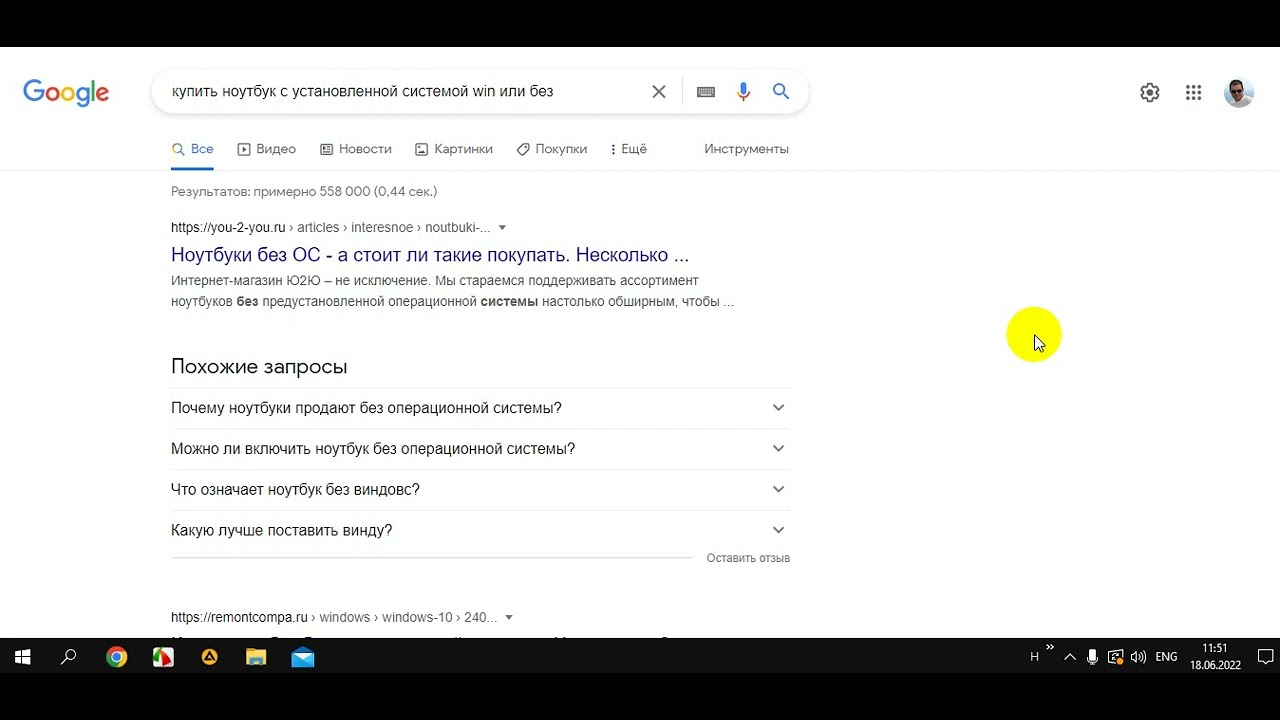
Task: Expand 'Можно ли включить ноутбук без операционной системы?'
Action: (x=480, y=449)
